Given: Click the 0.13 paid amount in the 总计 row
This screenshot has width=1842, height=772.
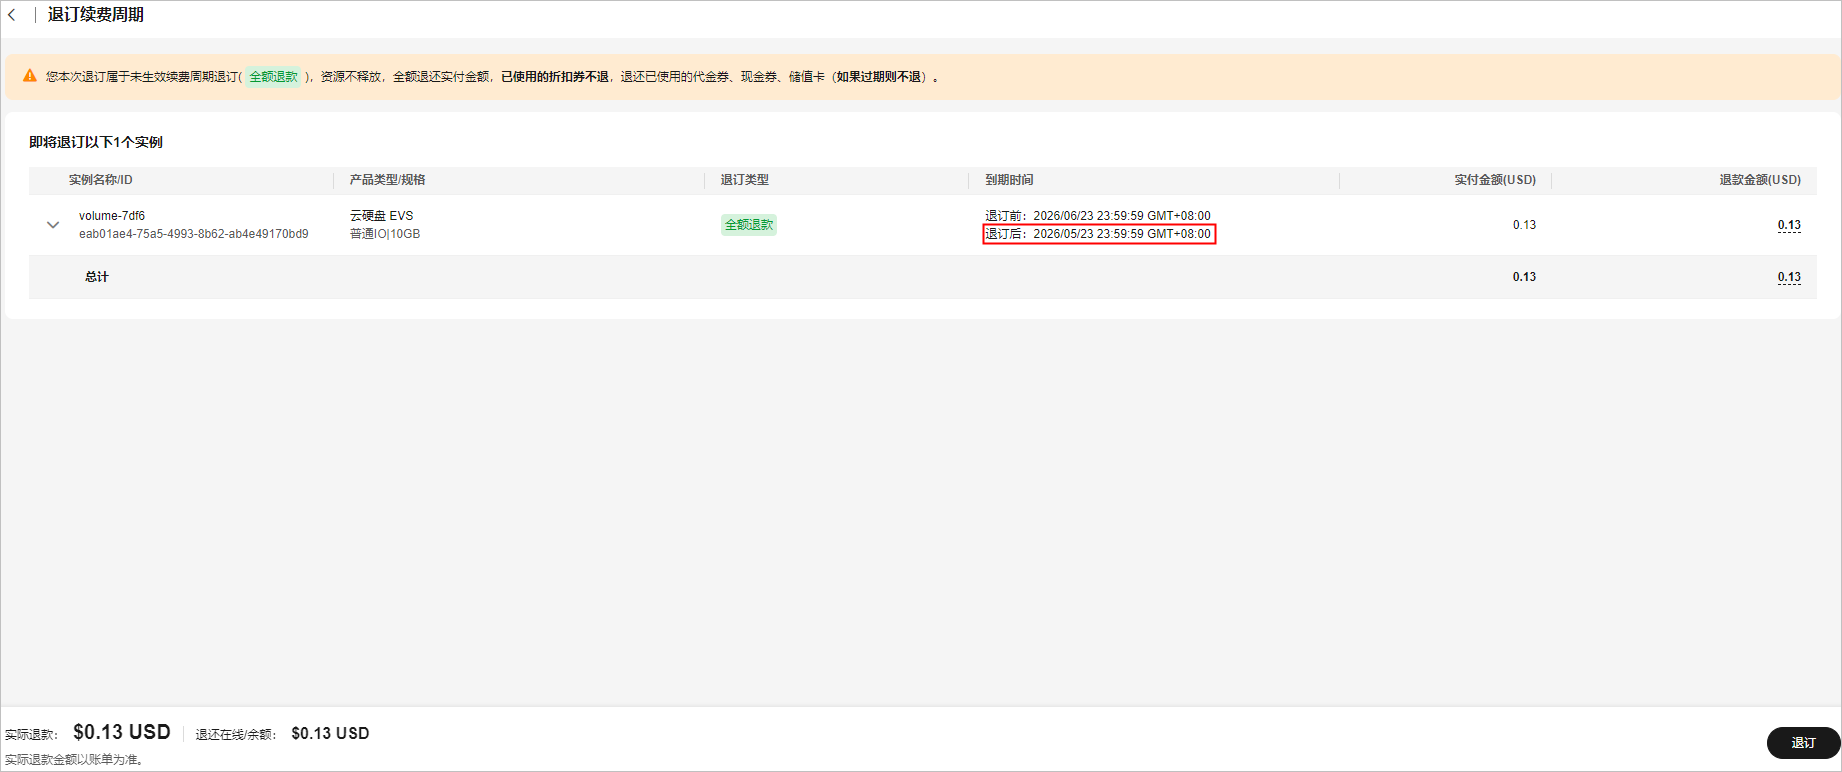Looking at the screenshot, I should [1524, 277].
